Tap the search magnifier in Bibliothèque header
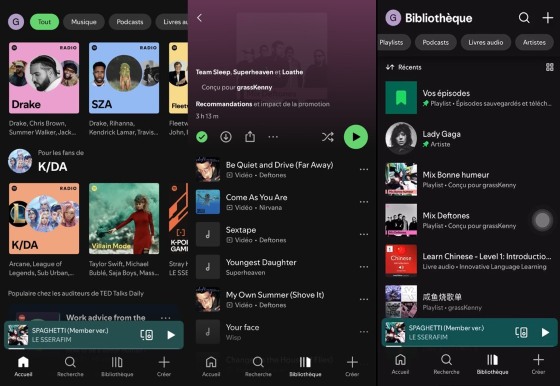This screenshot has width=560, height=386. point(524,17)
